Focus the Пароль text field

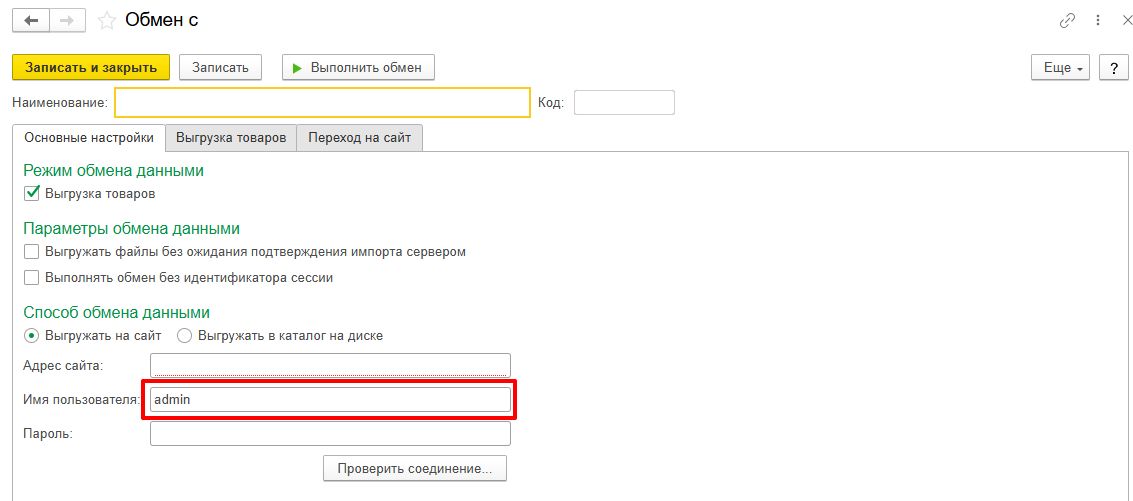(x=330, y=433)
